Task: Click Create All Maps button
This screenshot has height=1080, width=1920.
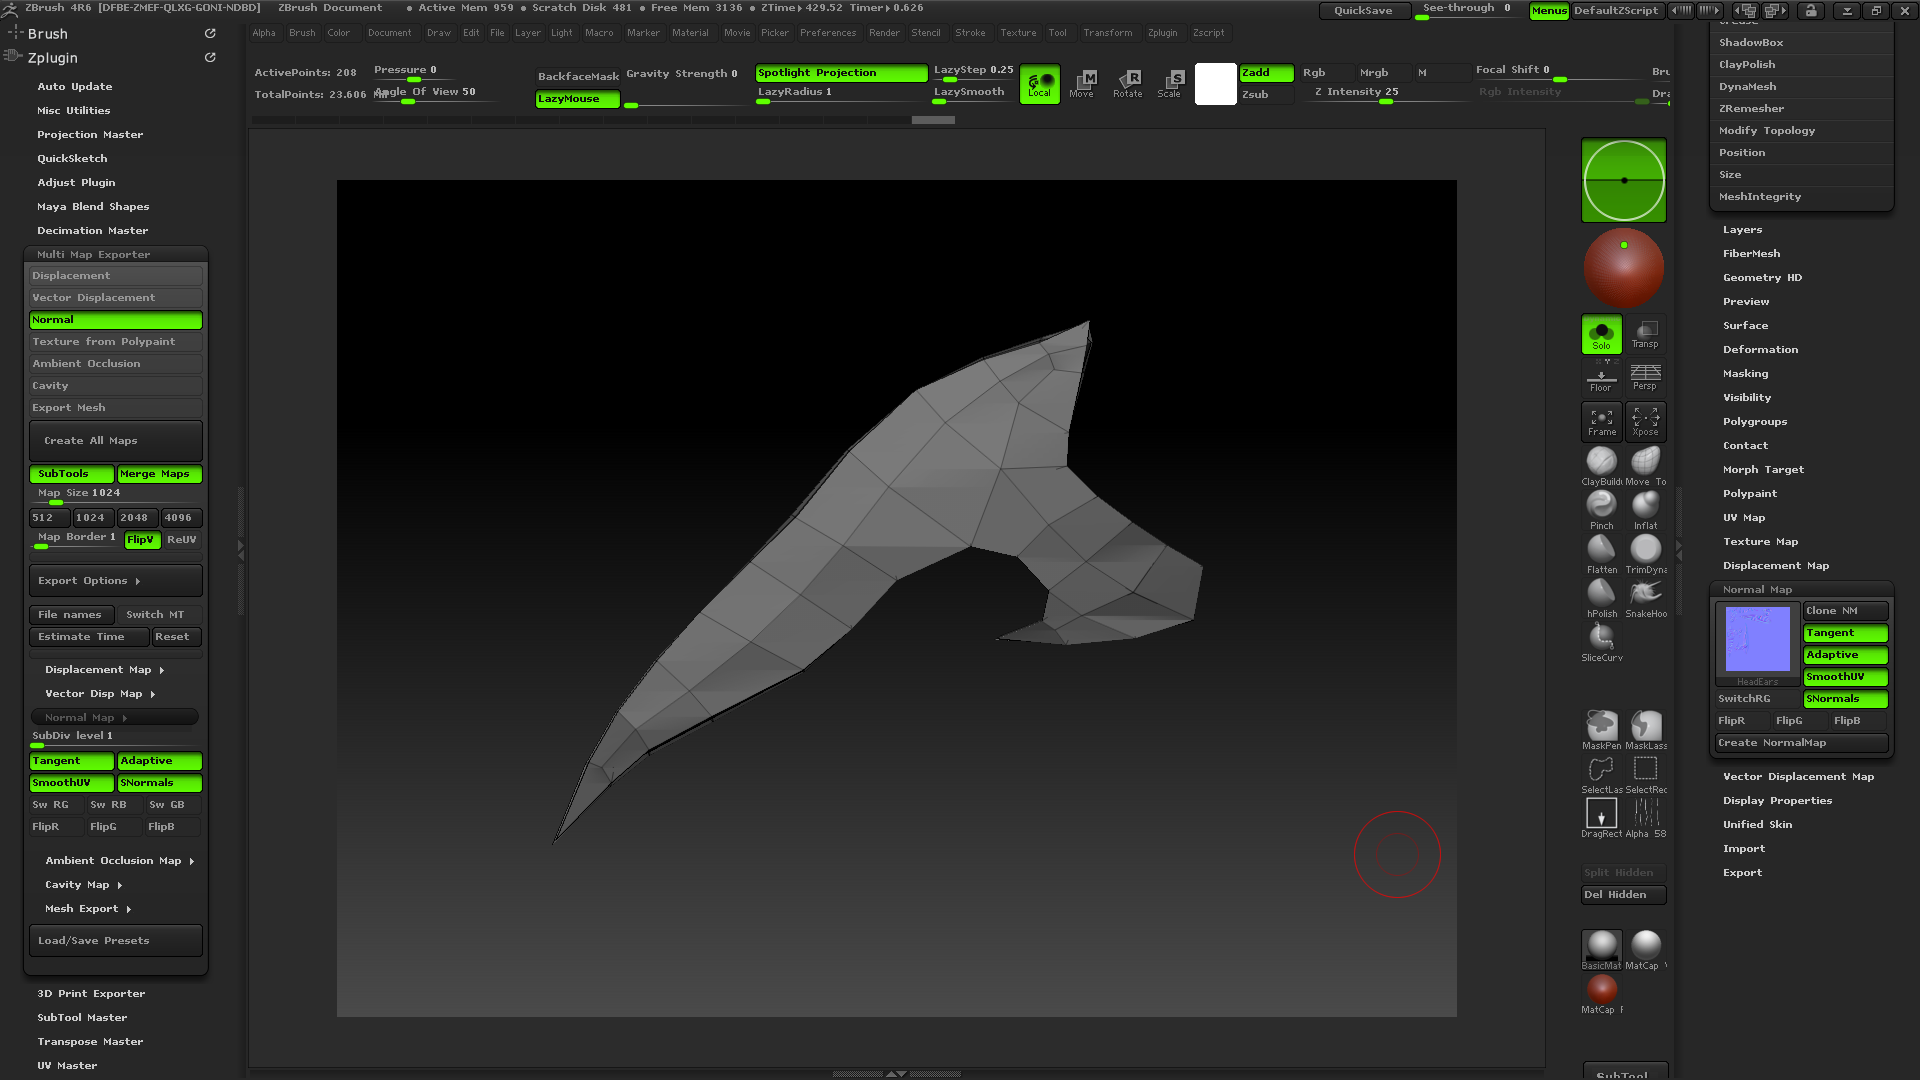Action: (116, 441)
